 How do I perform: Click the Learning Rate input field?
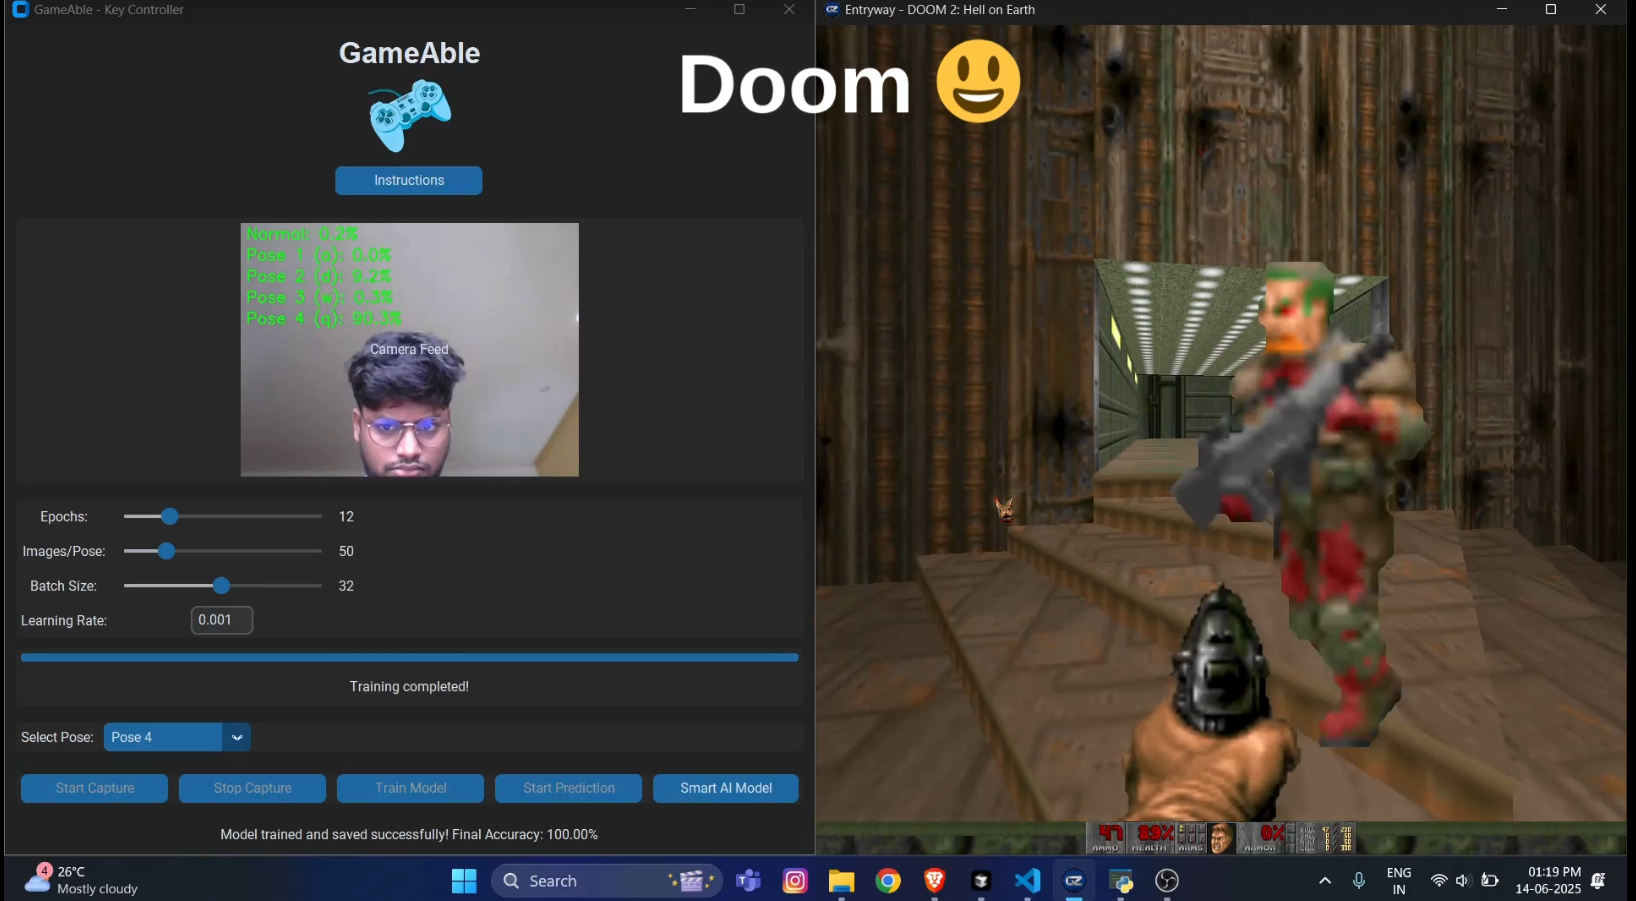pyautogui.click(x=222, y=620)
